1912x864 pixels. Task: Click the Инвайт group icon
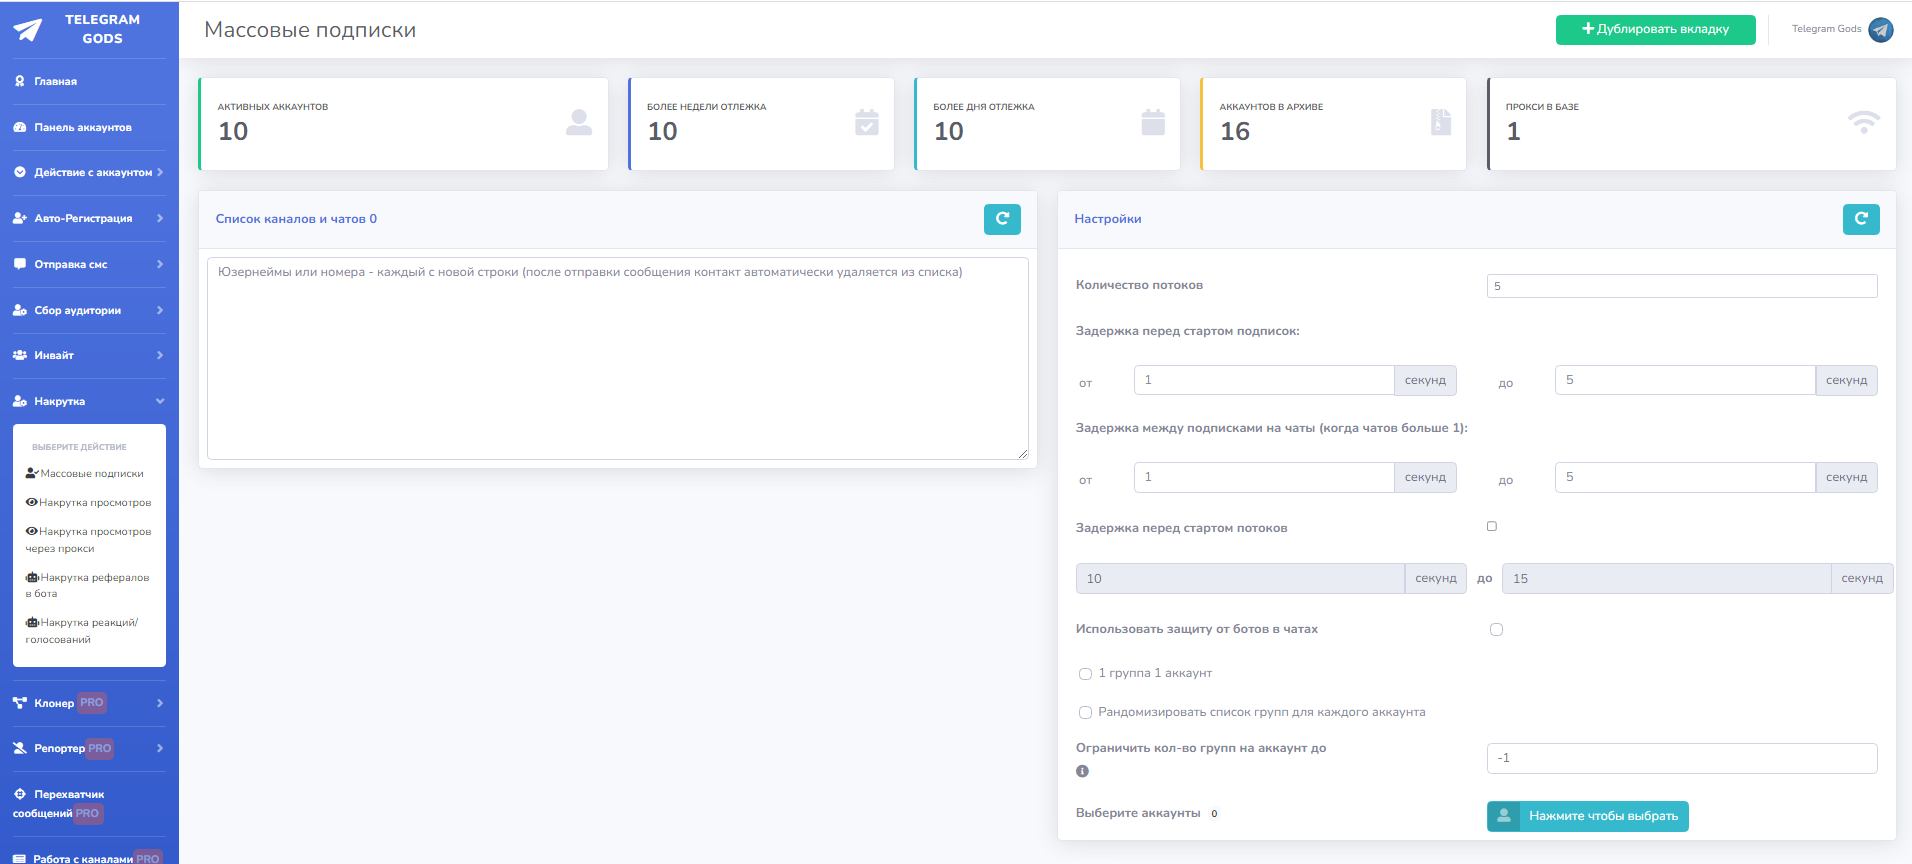point(20,355)
